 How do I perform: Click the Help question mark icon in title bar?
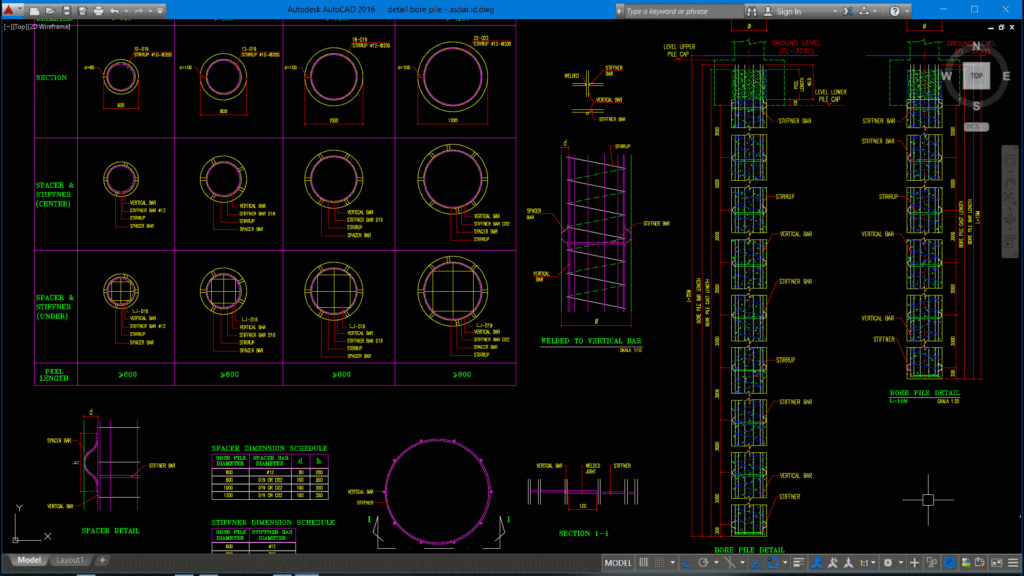pos(896,10)
